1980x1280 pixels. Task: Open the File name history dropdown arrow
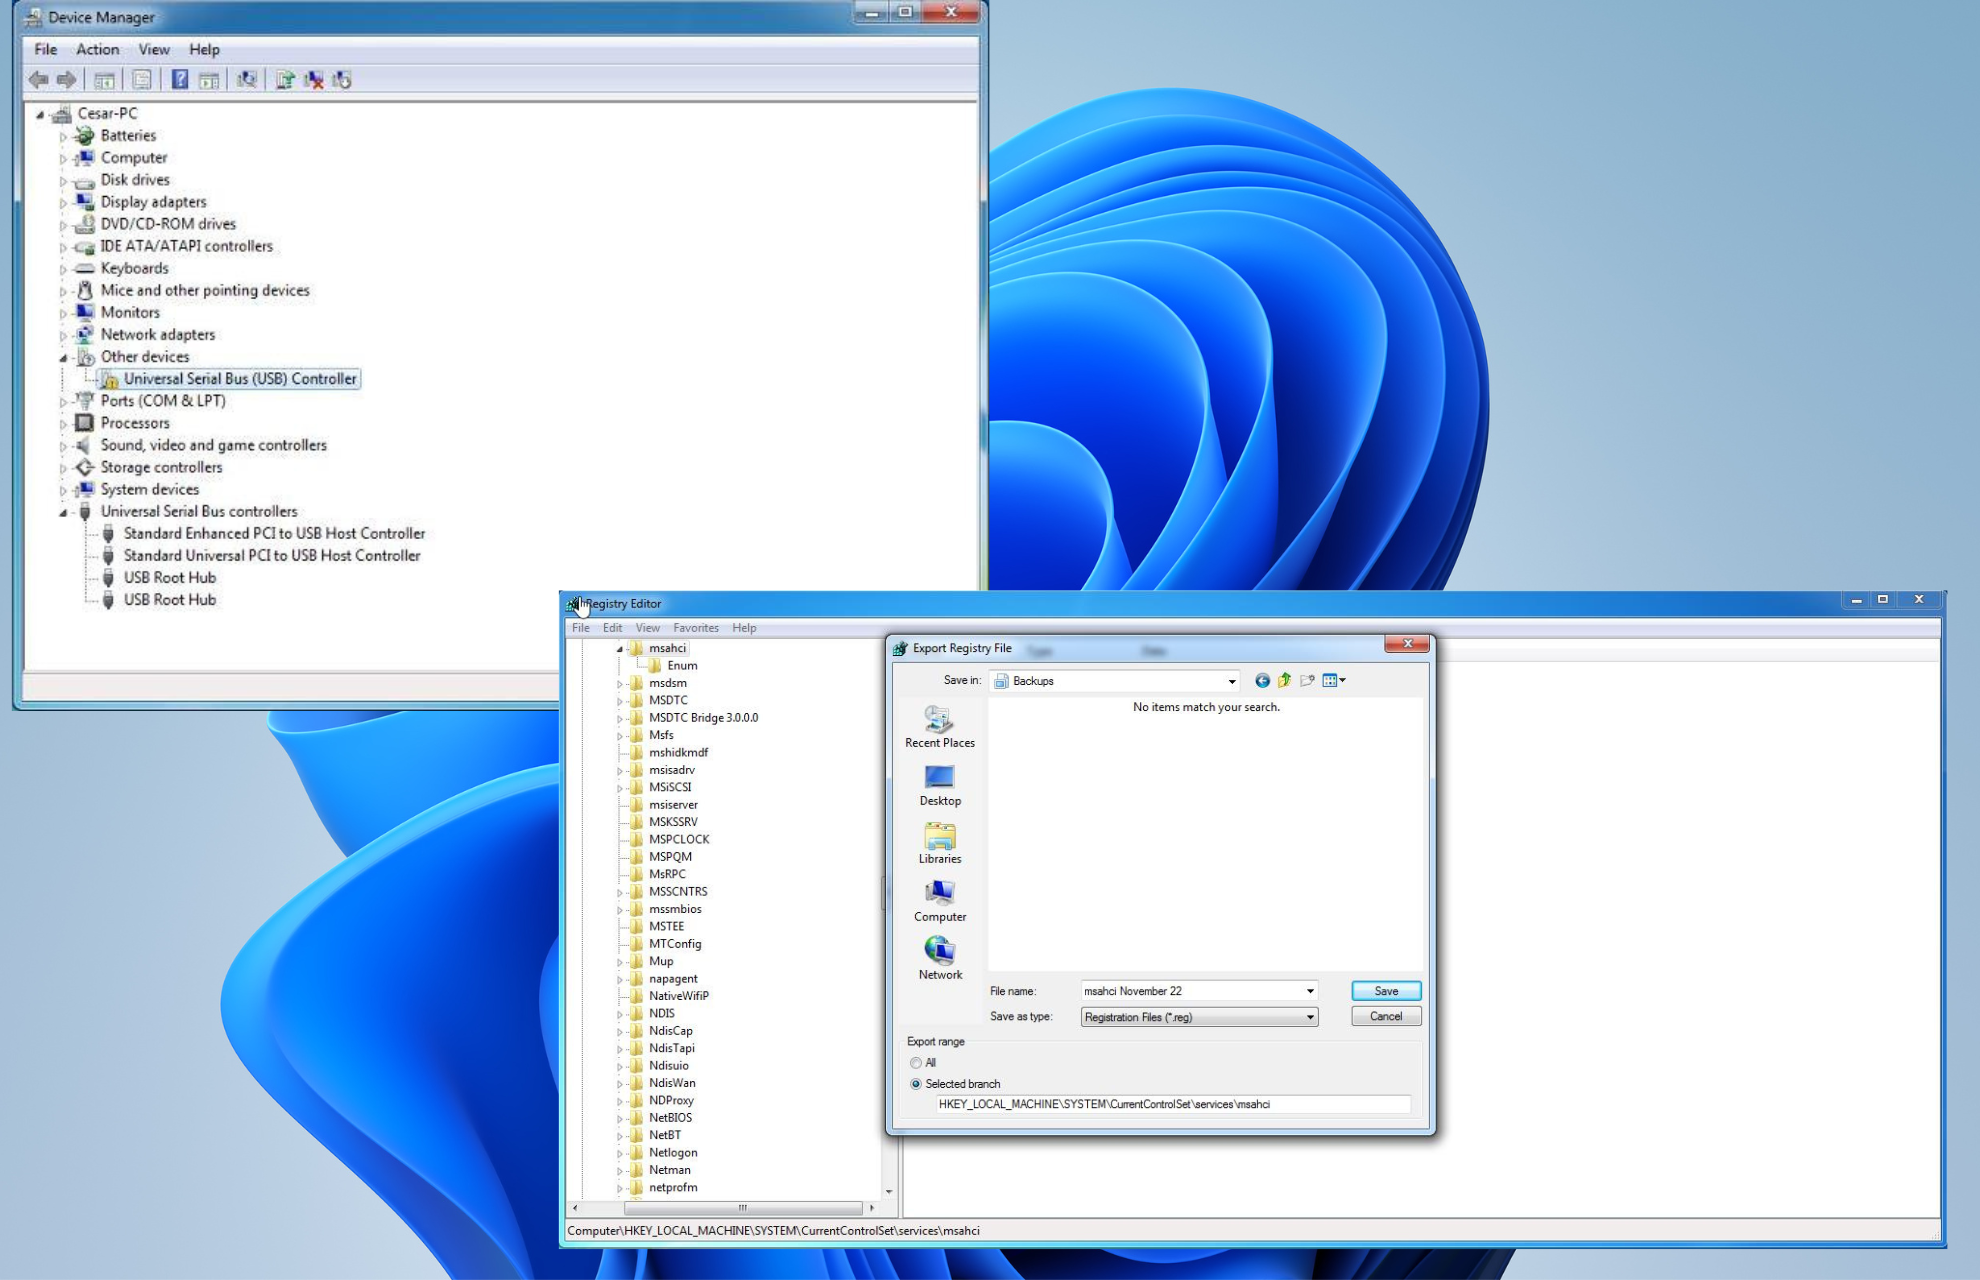click(1309, 991)
